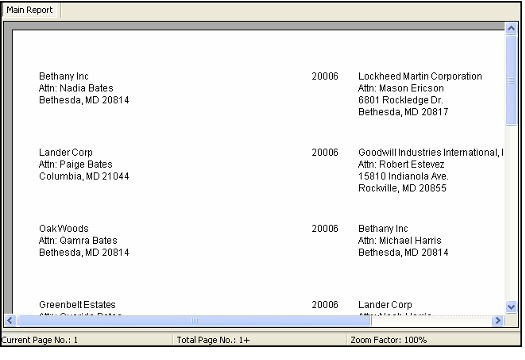
Task: Click 'Current Page No.: 1' in status bar
Action: click(40, 340)
